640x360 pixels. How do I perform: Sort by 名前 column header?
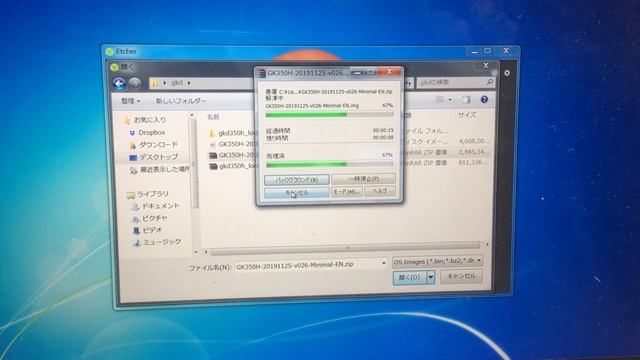point(213,117)
